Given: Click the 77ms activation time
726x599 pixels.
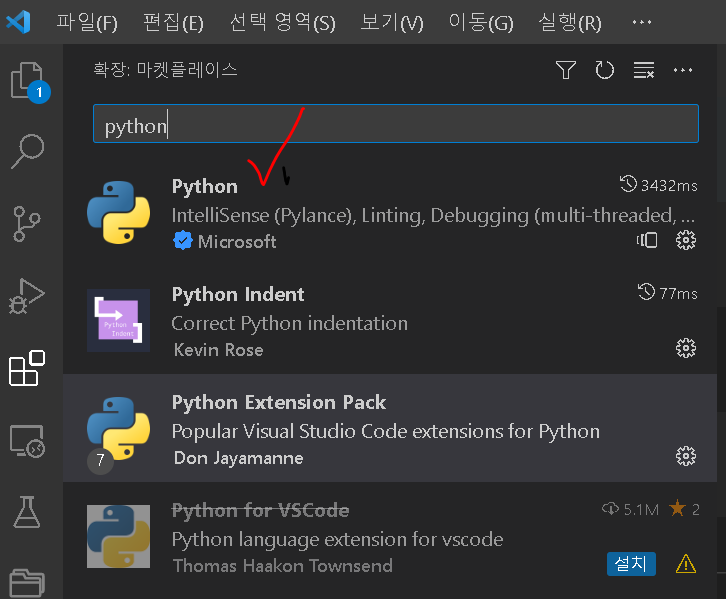Looking at the screenshot, I should point(668,293).
